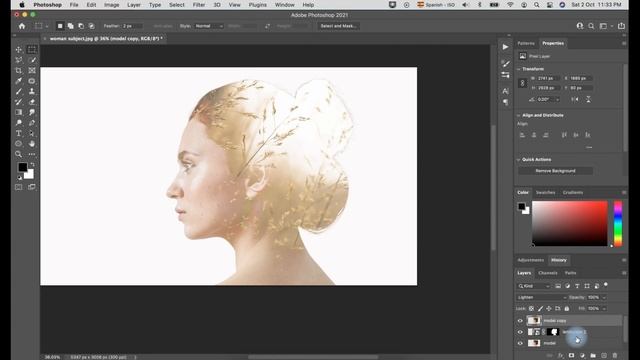Toggle lock position

coord(549,309)
